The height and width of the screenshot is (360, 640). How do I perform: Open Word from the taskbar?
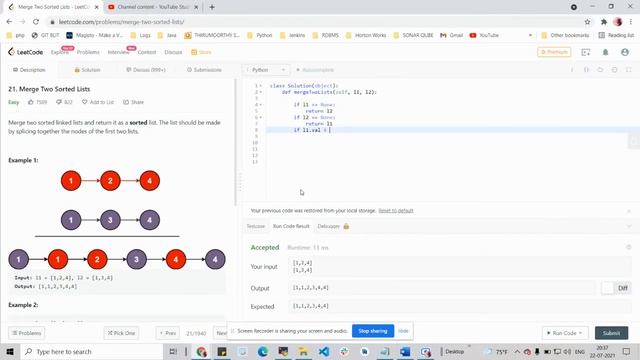coord(405,351)
